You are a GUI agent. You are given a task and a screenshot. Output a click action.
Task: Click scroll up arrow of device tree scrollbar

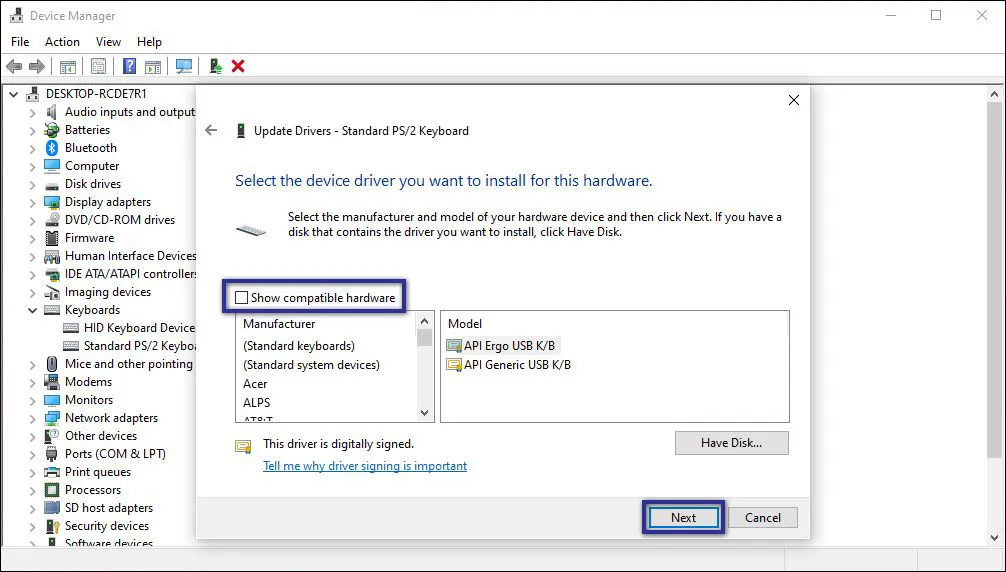(x=994, y=94)
